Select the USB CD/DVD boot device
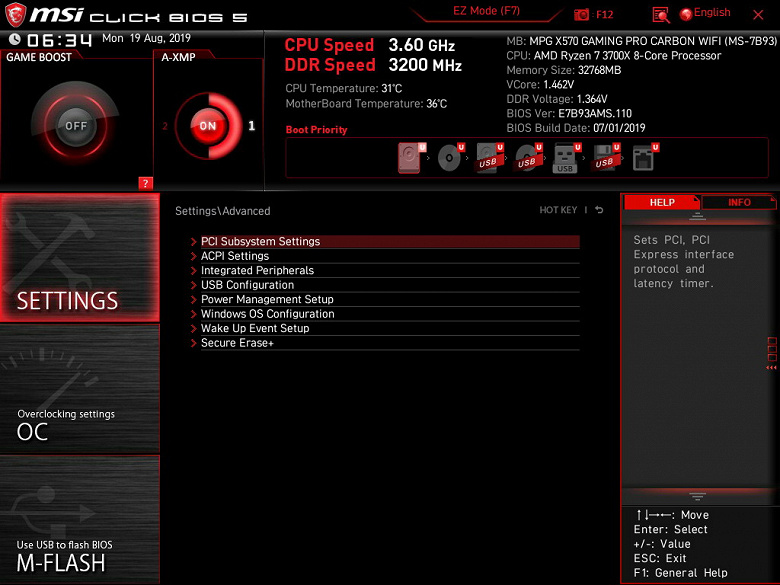Viewport: 780px width, 585px height. click(x=527, y=158)
